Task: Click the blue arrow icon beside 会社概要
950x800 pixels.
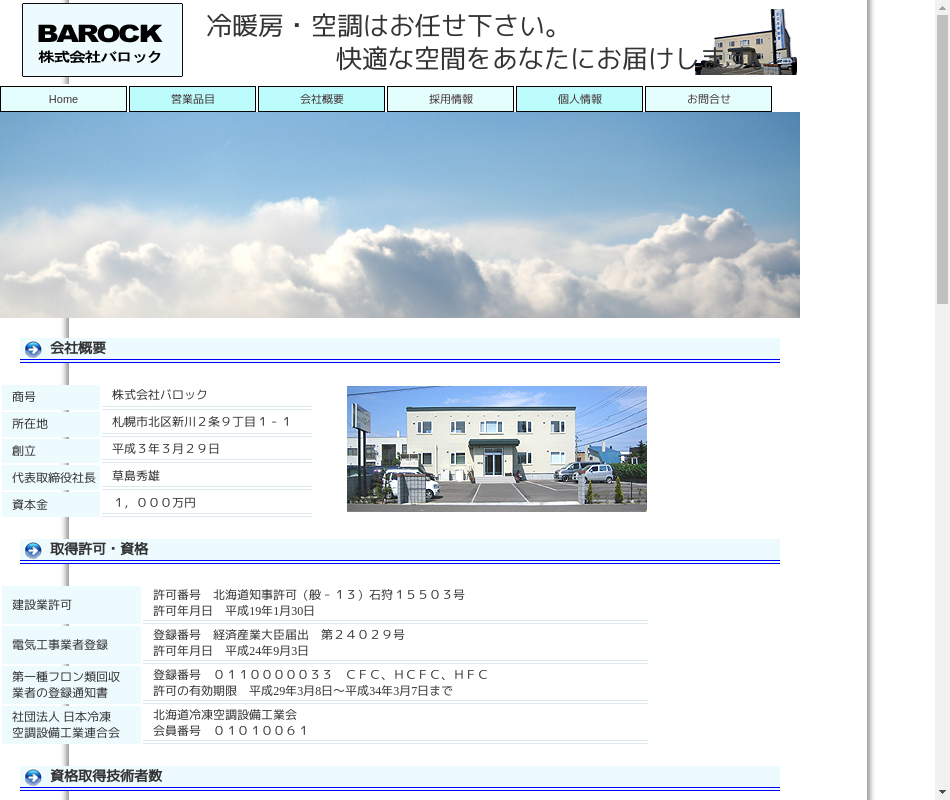Action: 33,349
